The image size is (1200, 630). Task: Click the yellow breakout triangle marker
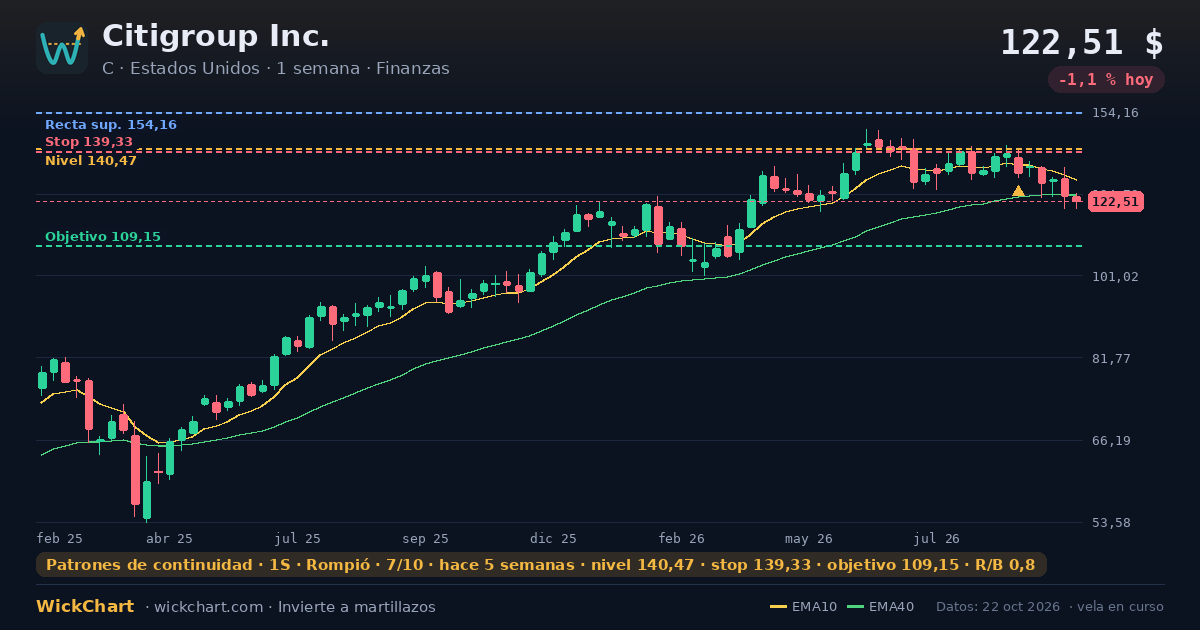pos(1018,190)
